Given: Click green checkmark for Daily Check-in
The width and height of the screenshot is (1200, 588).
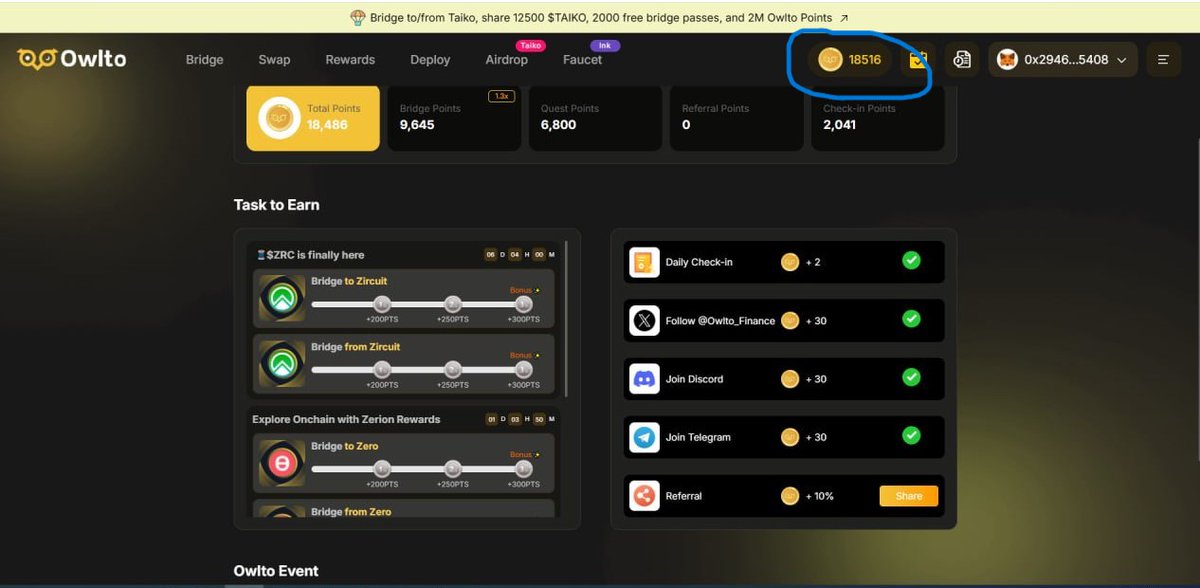Looking at the screenshot, I should 911,260.
